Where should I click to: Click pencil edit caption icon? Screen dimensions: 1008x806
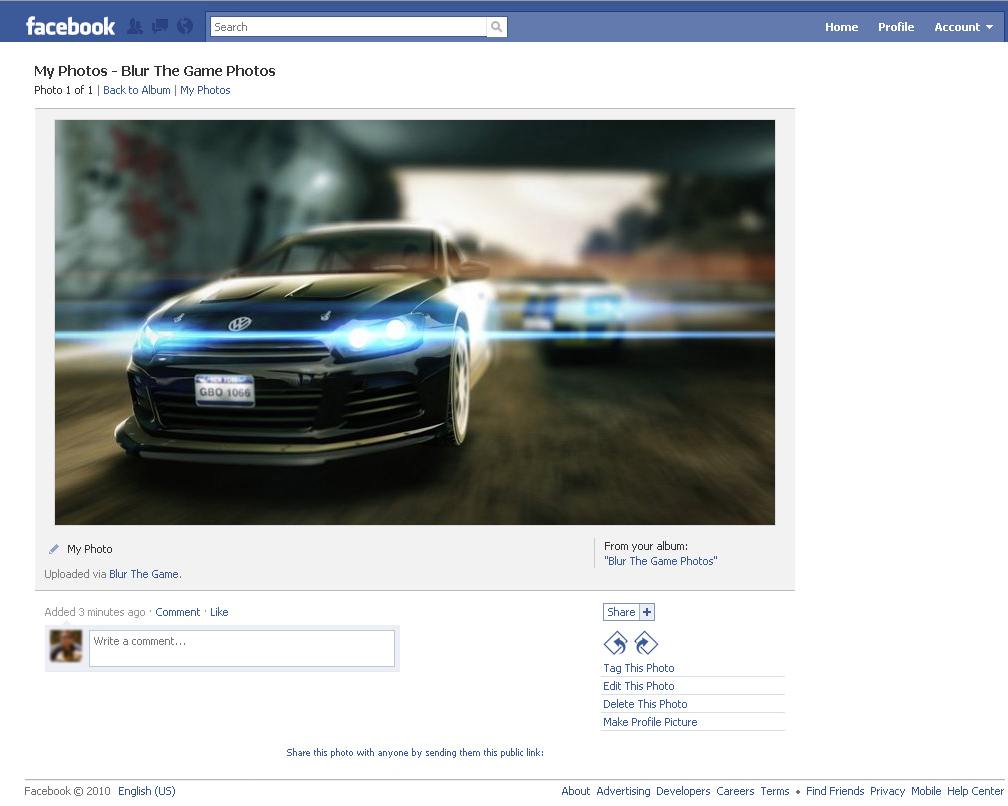click(x=54, y=549)
